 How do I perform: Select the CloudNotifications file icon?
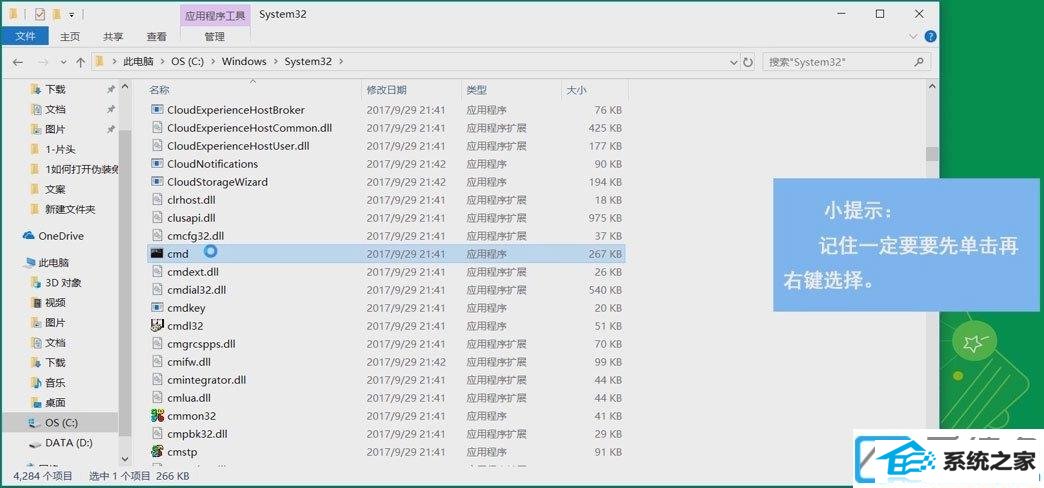click(157, 164)
